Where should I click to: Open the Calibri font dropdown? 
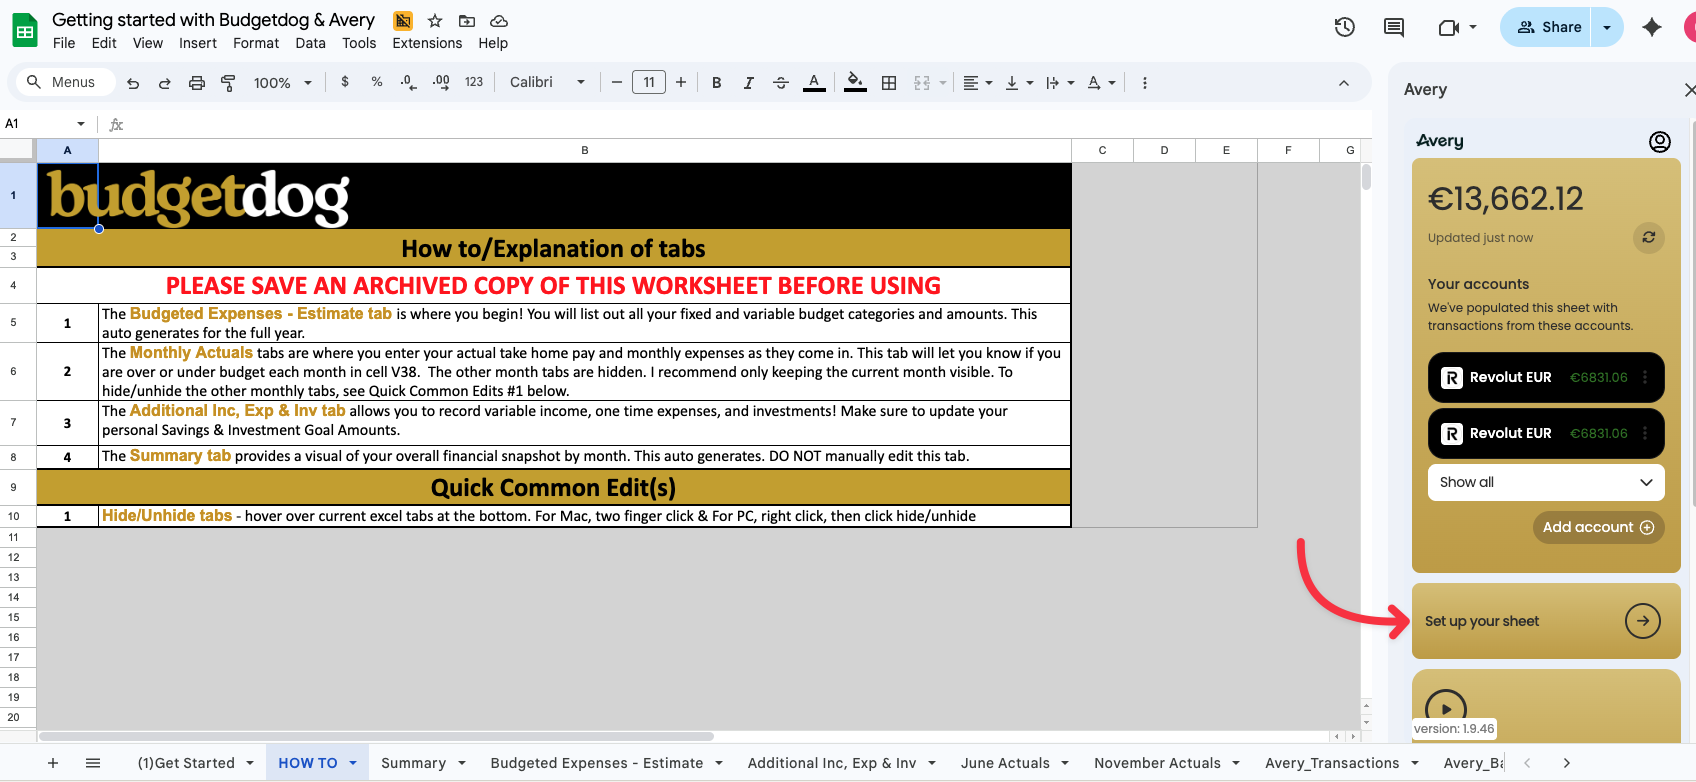[x=546, y=83]
